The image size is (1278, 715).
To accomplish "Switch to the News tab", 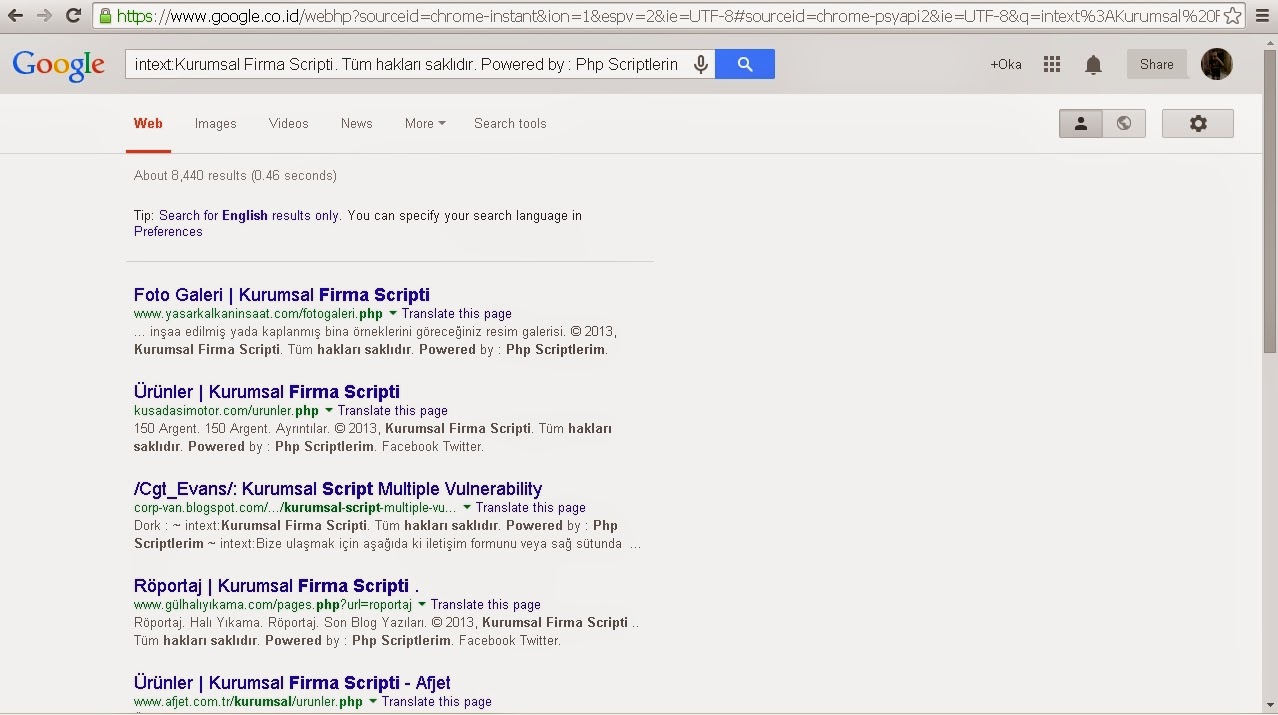I will click(x=356, y=123).
